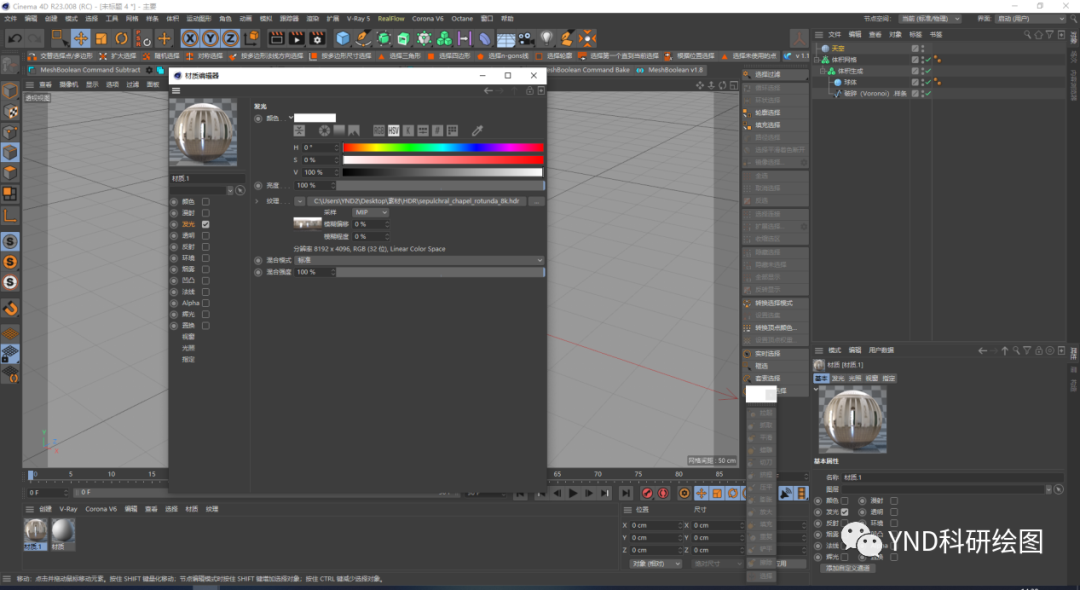Screen dimensions: 1080x590
Task: Uncheck 发光 channel checkbox in material editor
Action: (205, 224)
